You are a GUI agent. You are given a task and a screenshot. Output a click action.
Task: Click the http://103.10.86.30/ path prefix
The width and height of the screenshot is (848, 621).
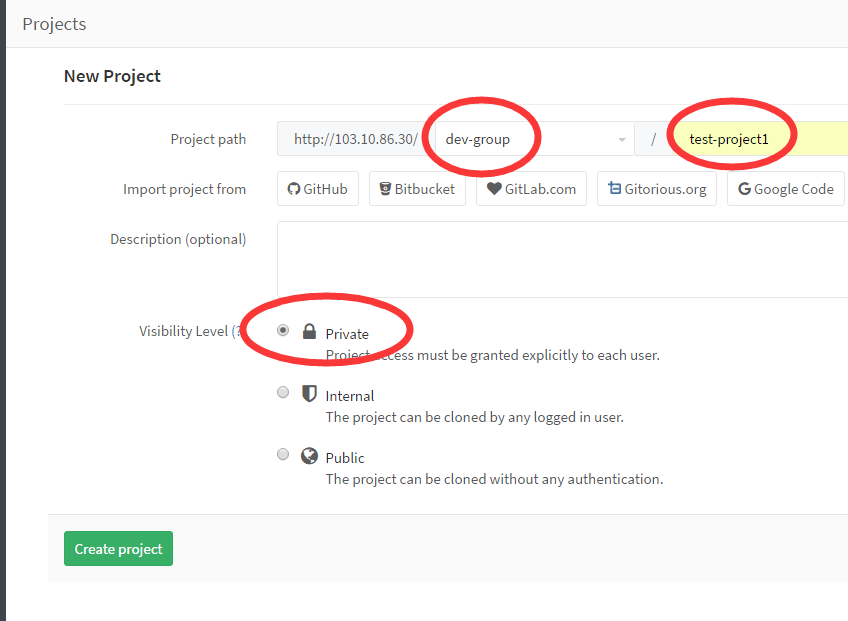[x=356, y=139]
